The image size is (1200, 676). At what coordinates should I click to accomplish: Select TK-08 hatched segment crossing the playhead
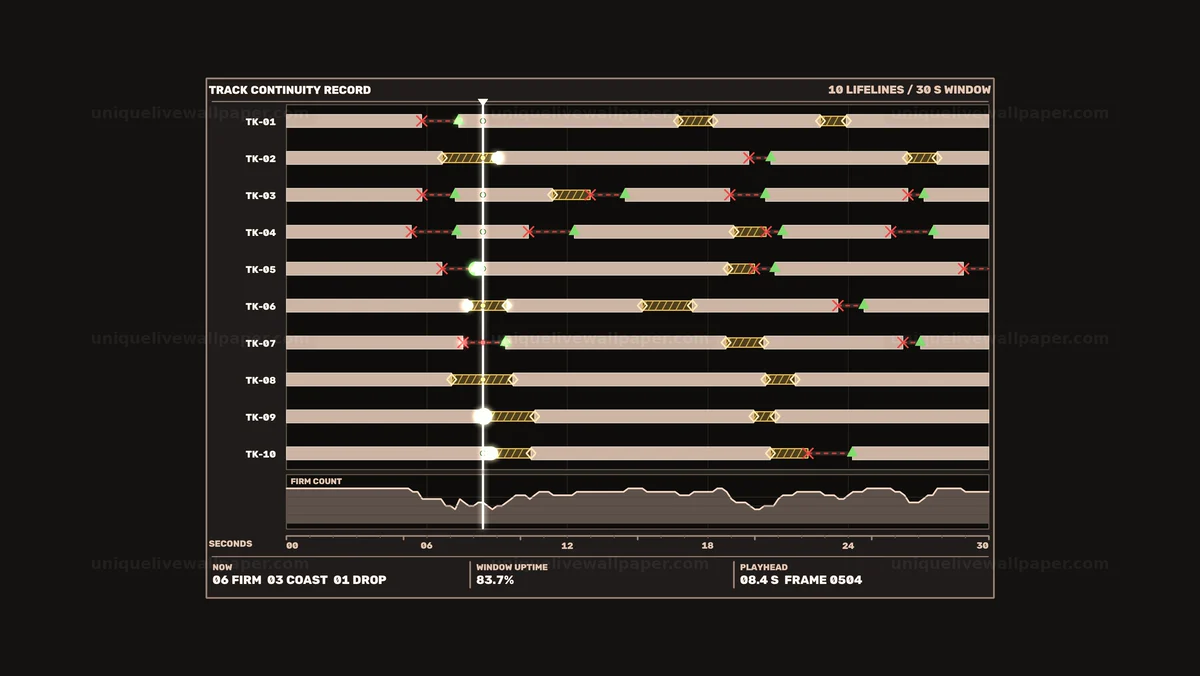click(482, 380)
